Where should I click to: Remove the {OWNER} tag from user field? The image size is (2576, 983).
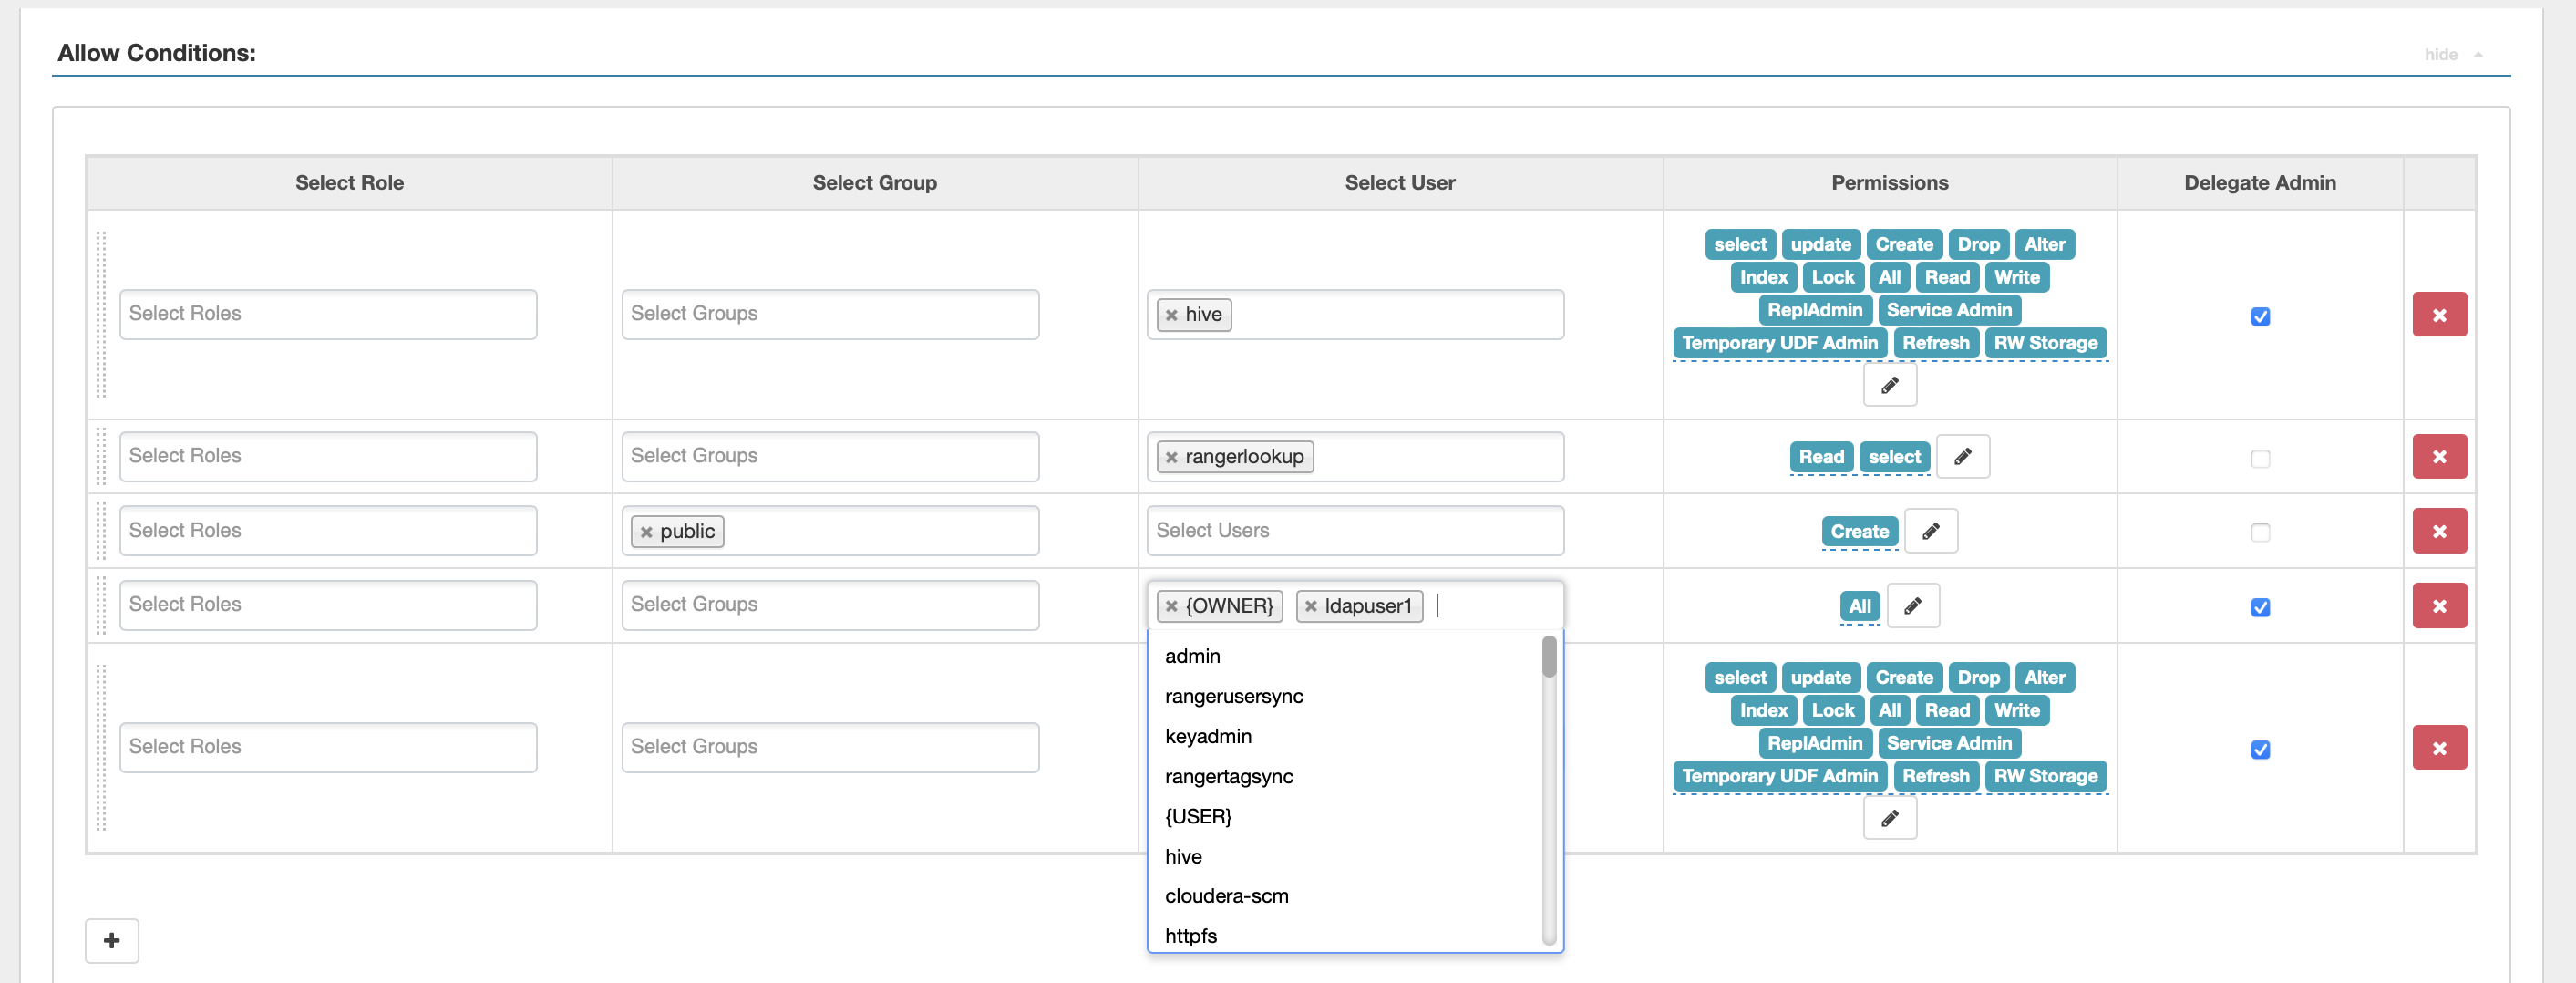pos(1171,606)
